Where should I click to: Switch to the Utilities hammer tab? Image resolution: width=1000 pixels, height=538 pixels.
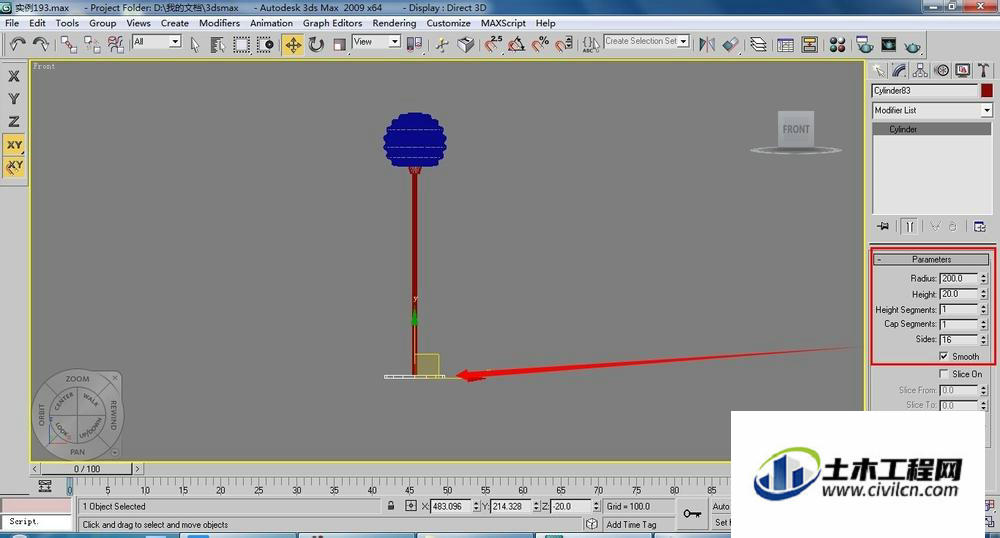click(983, 70)
